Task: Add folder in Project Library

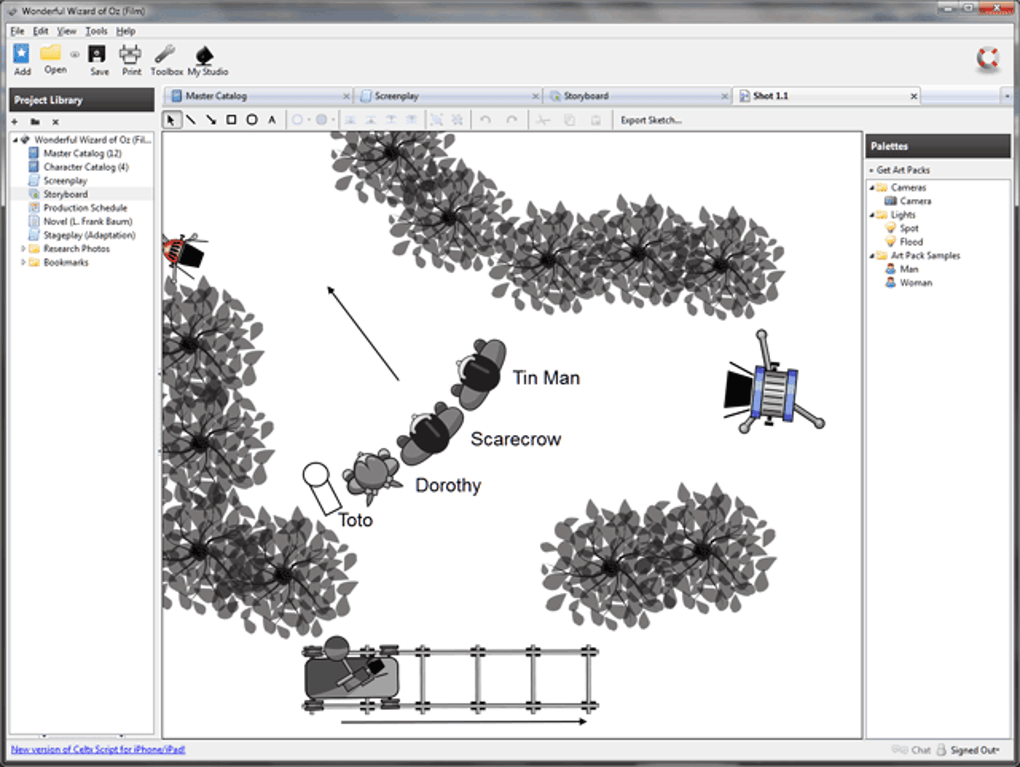Action: point(35,122)
